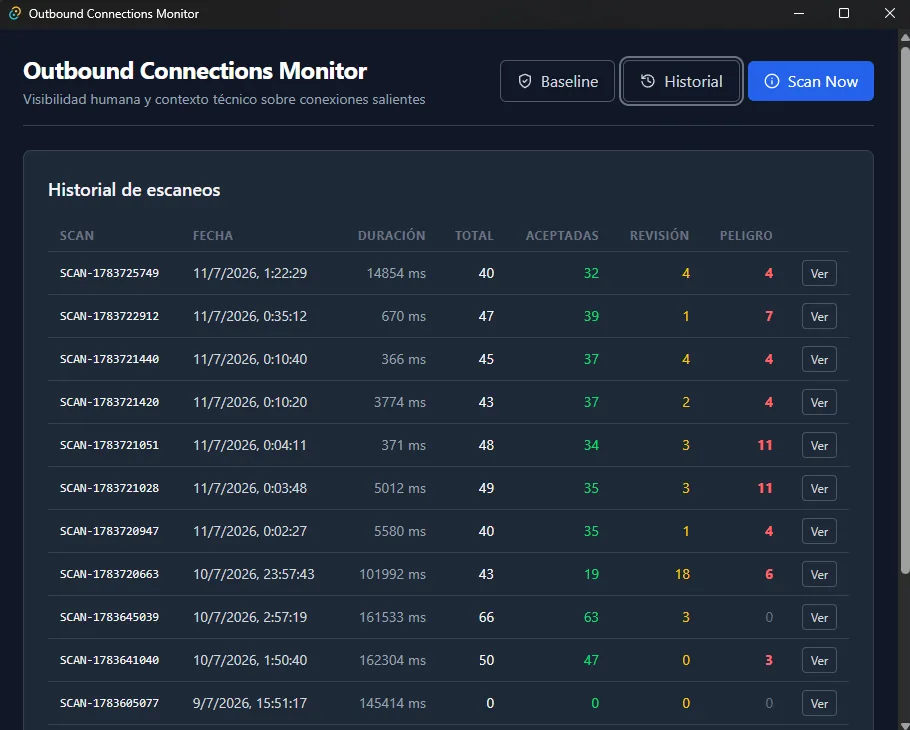Click the Historial de escaneos heading

[x=134, y=190]
